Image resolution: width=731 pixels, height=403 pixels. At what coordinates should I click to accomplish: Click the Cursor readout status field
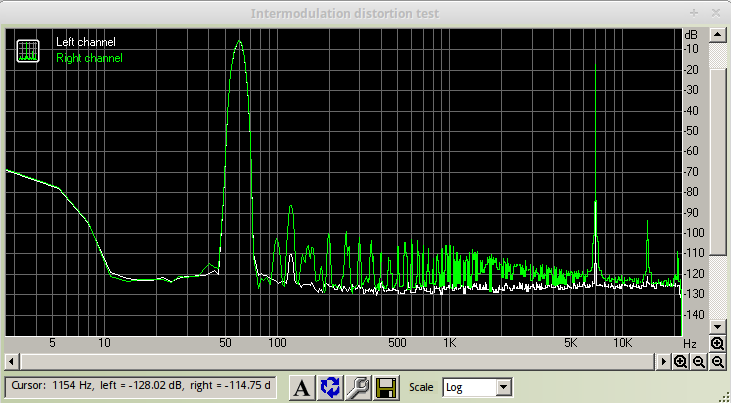141,387
